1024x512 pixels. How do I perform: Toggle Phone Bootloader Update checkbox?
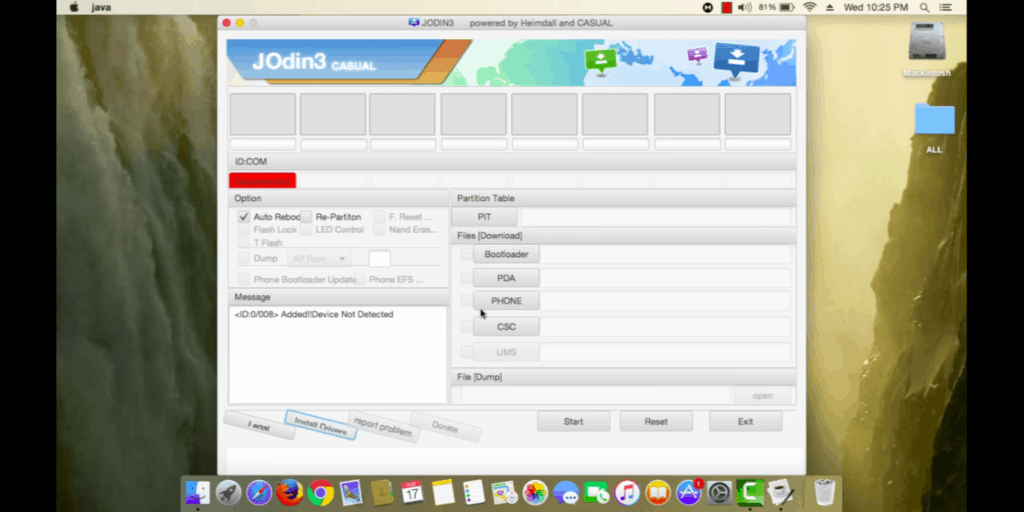244,280
